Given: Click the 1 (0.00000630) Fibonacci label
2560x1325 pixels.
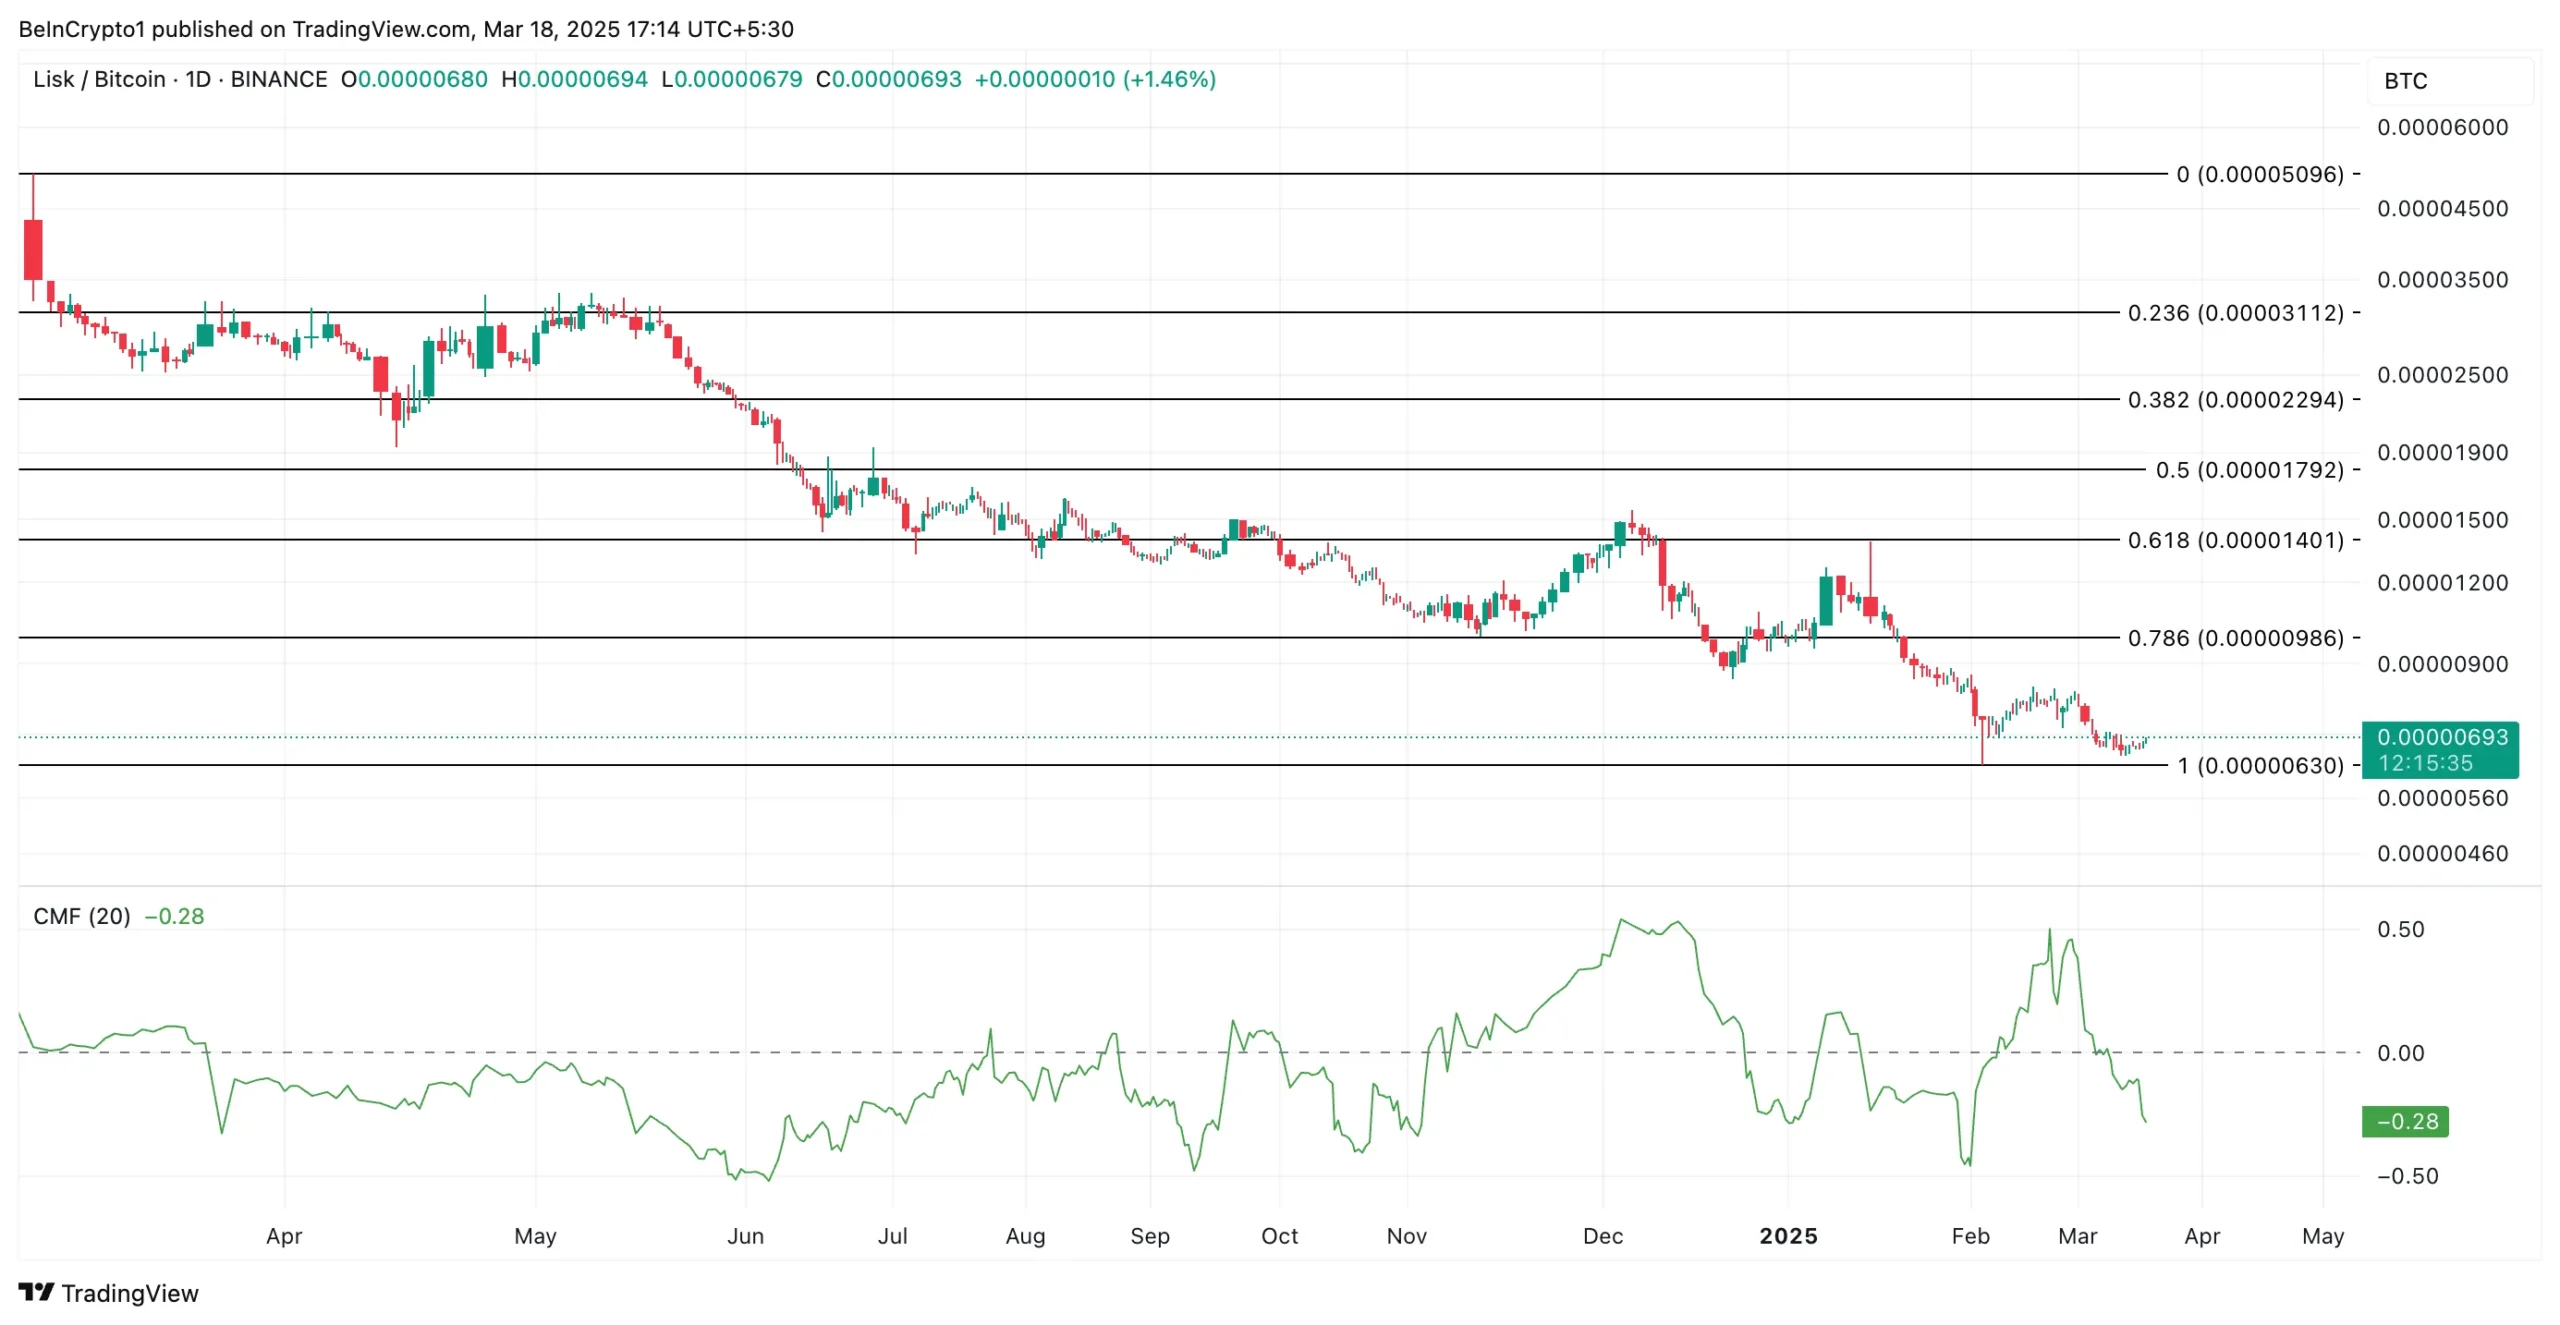Looking at the screenshot, I should pyautogui.click(x=2260, y=766).
